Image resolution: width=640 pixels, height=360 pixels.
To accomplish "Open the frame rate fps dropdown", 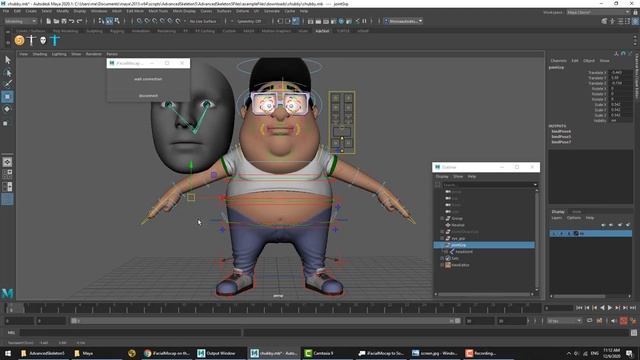I will [564, 321].
